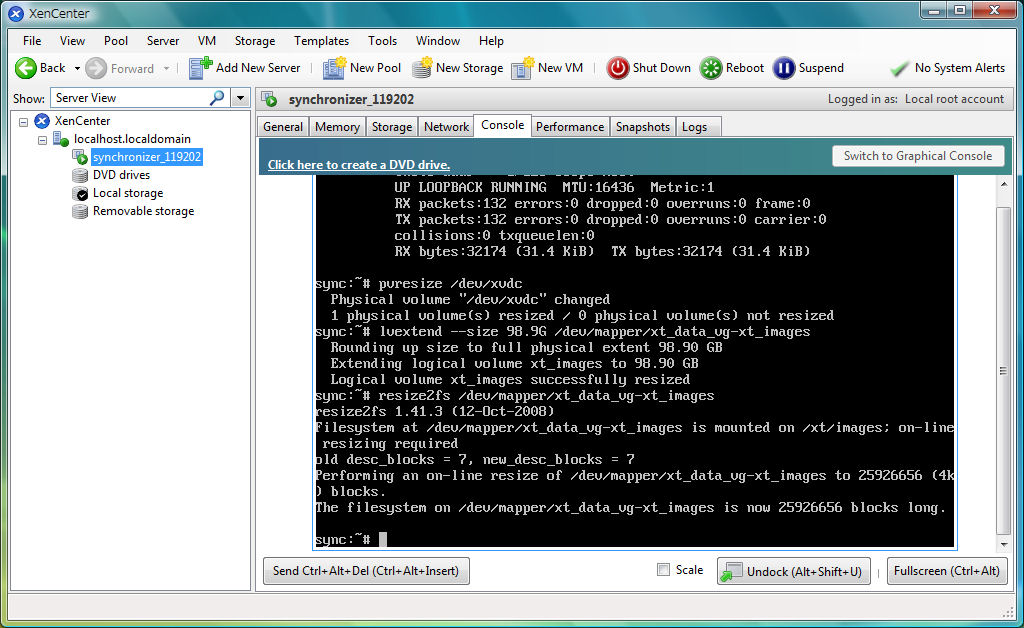Collapse the localhost.localdomain tree node
Screen dimensions: 1024x628
[43, 139]
